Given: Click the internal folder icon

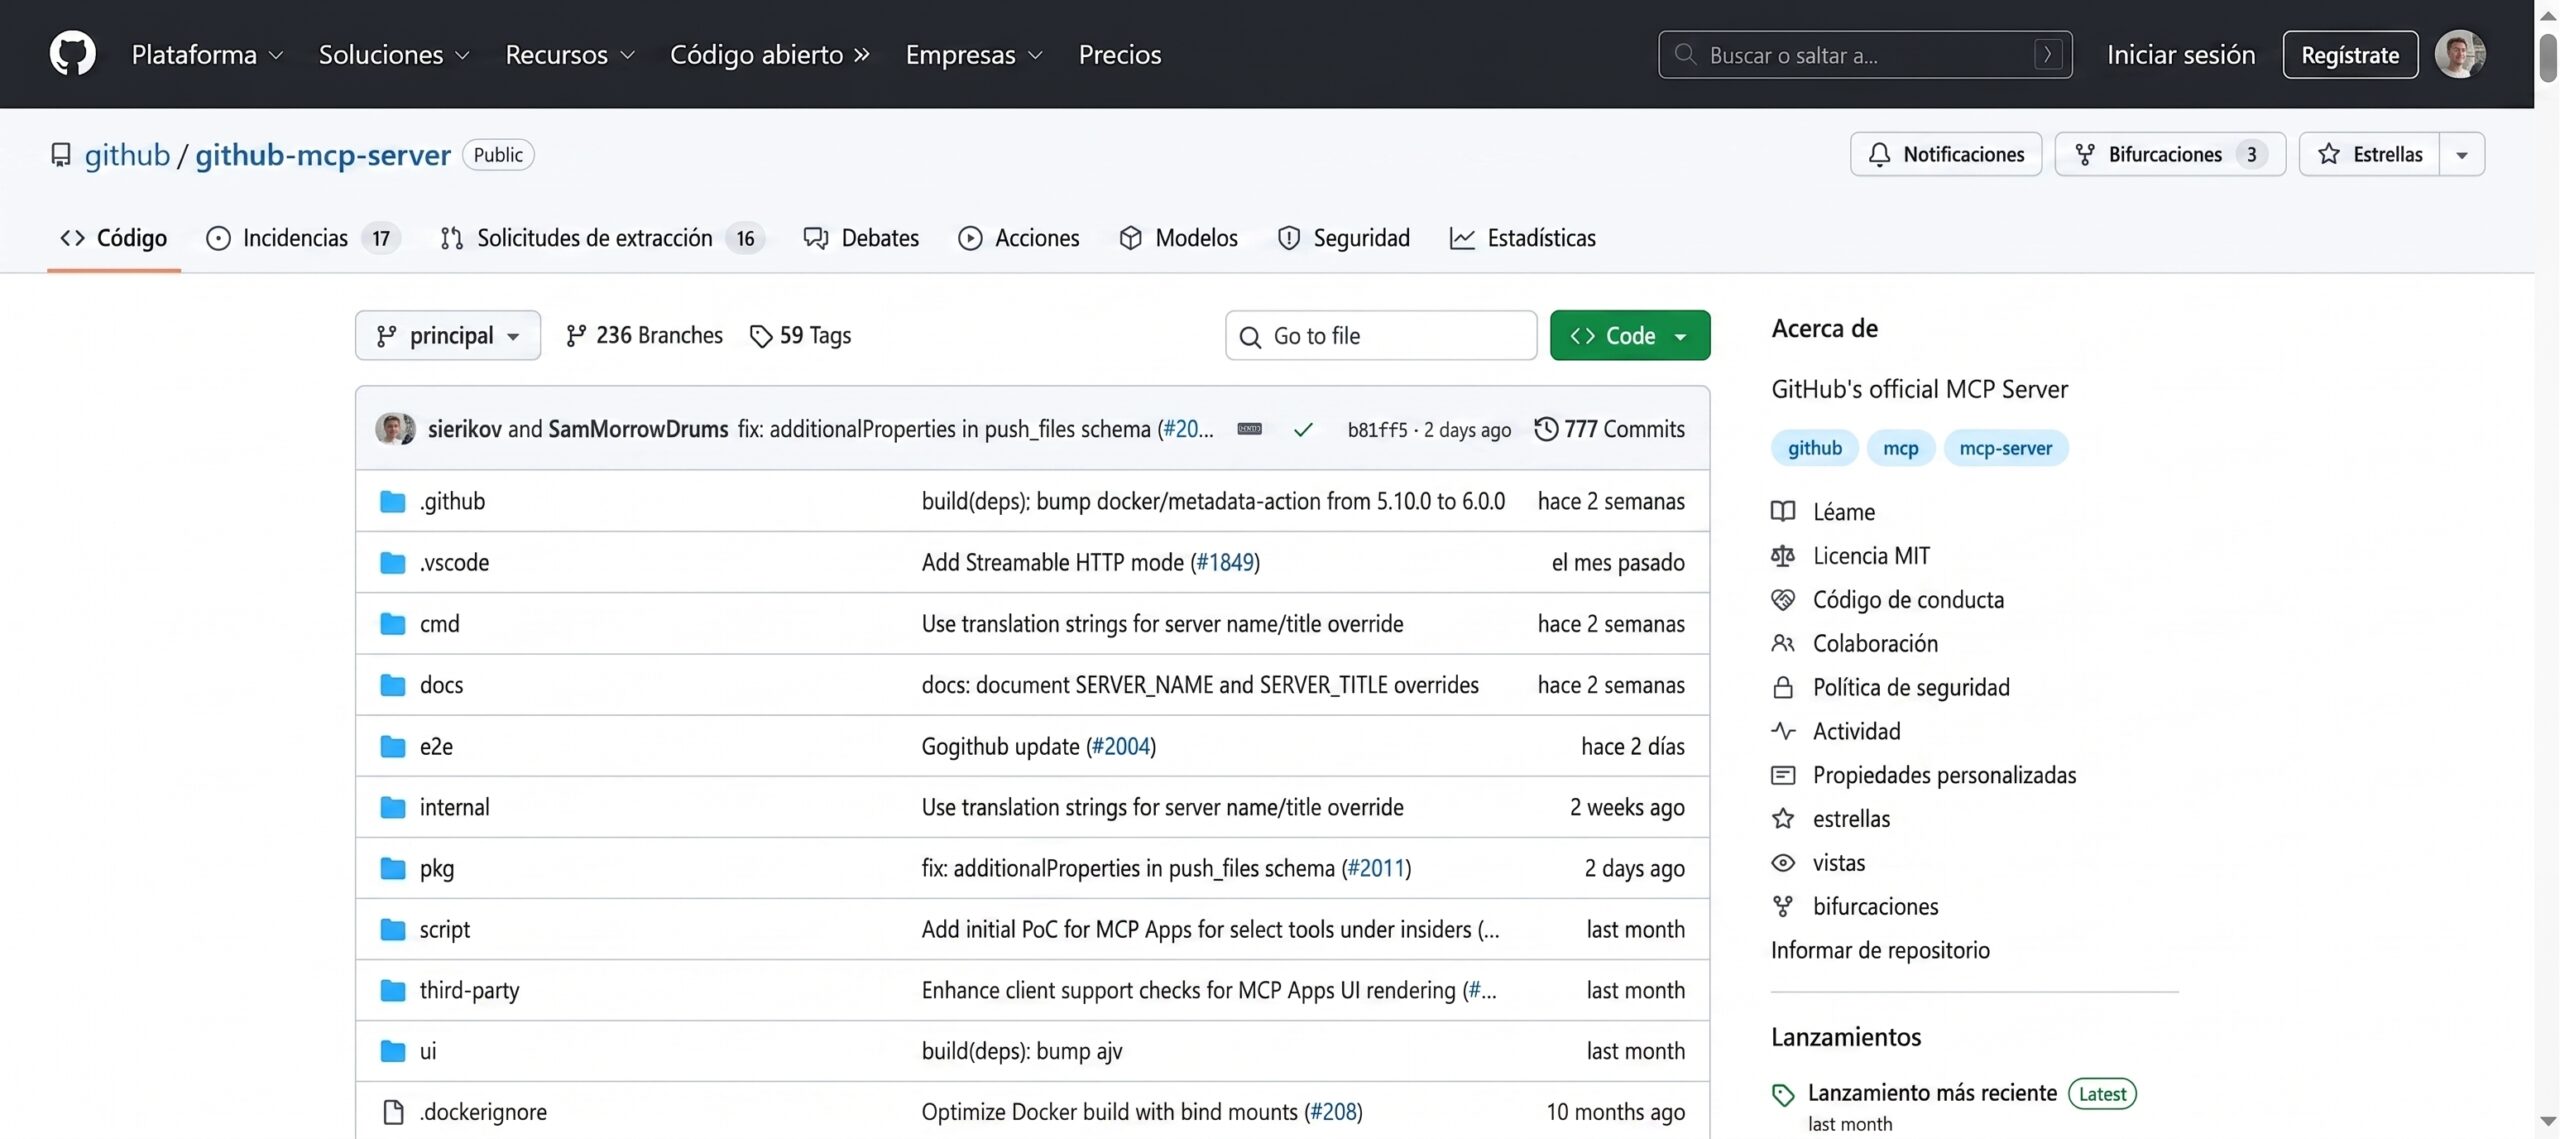Looking at the screenshot, I should coord(393,807).
